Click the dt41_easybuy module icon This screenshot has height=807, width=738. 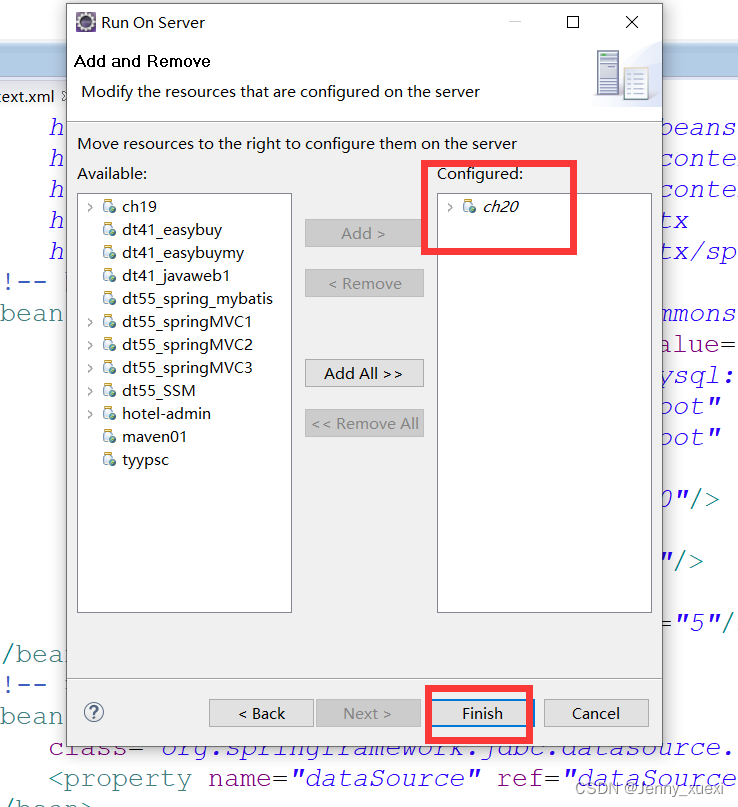click(x=109, y=230)
